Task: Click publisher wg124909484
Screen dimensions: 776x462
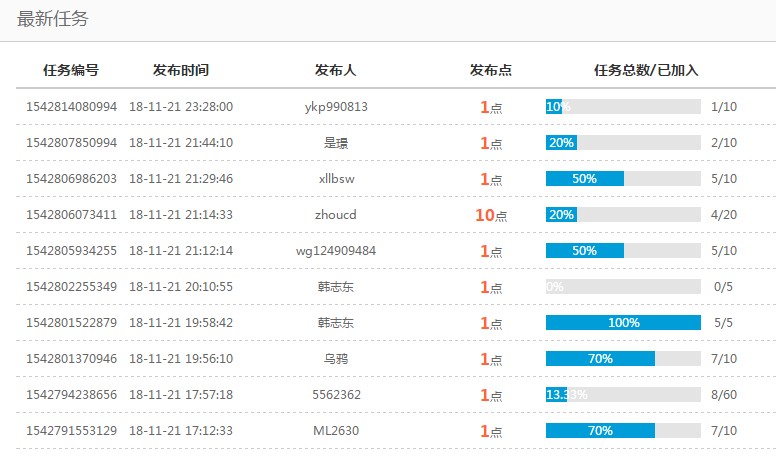Action: click(336, 251)
